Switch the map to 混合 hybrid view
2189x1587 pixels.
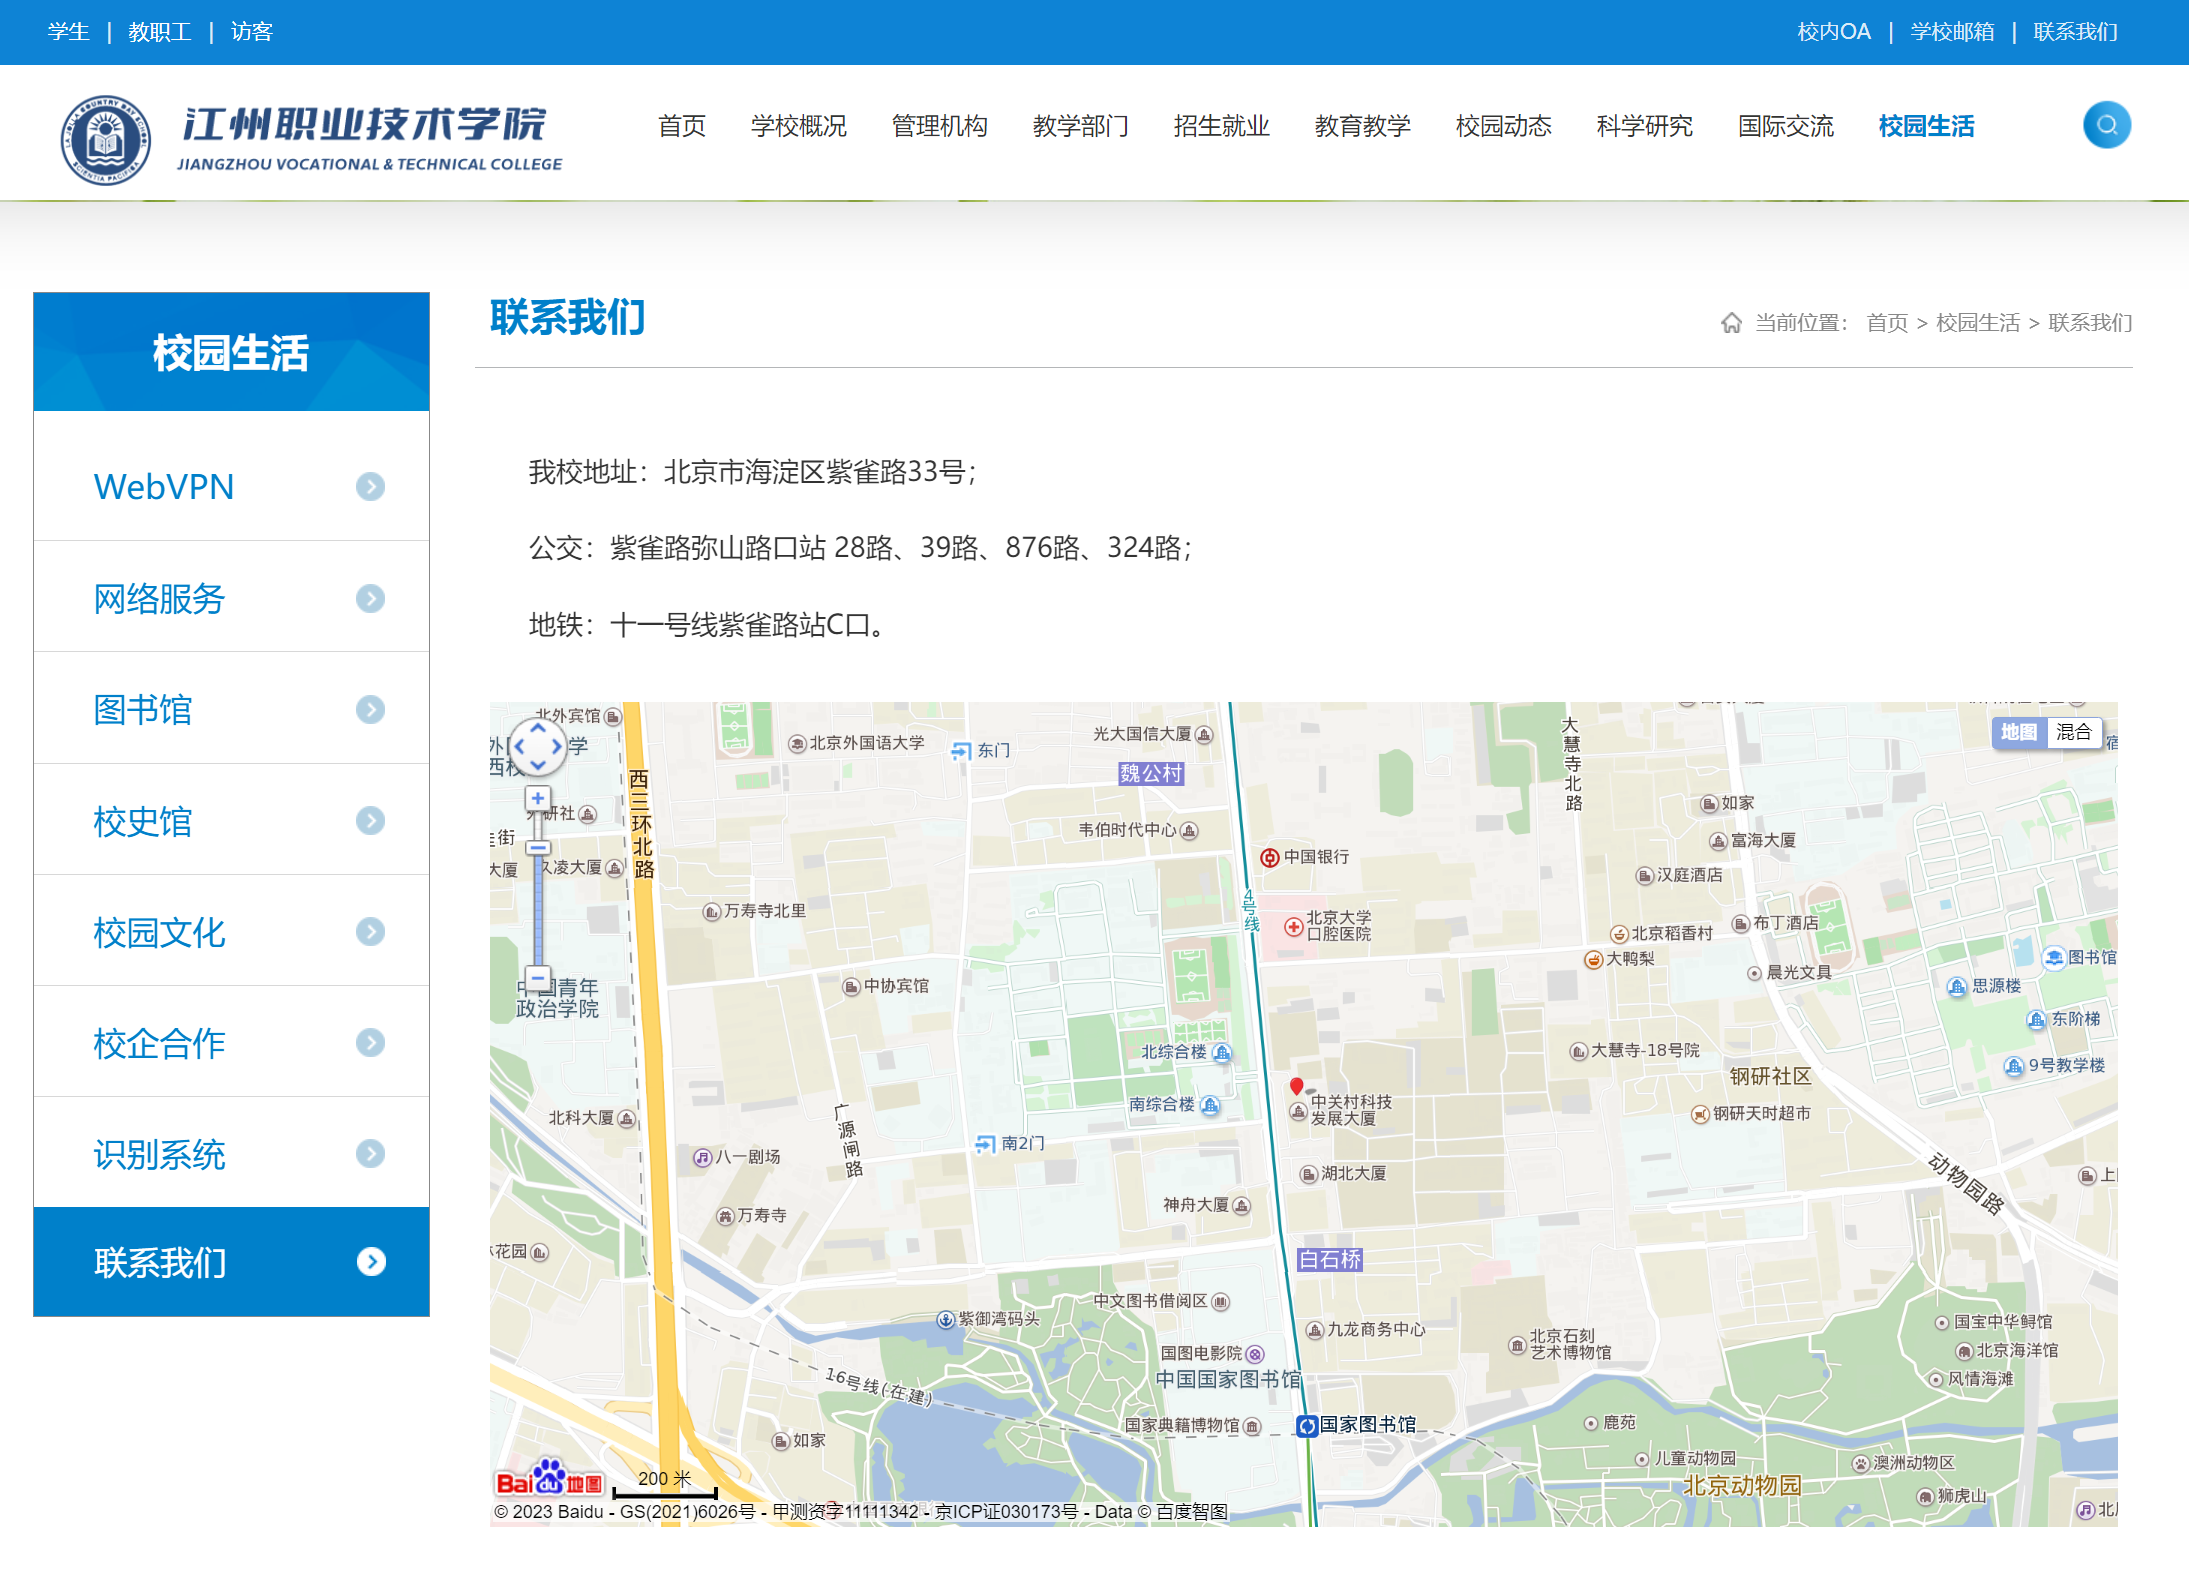point(2074,732)
